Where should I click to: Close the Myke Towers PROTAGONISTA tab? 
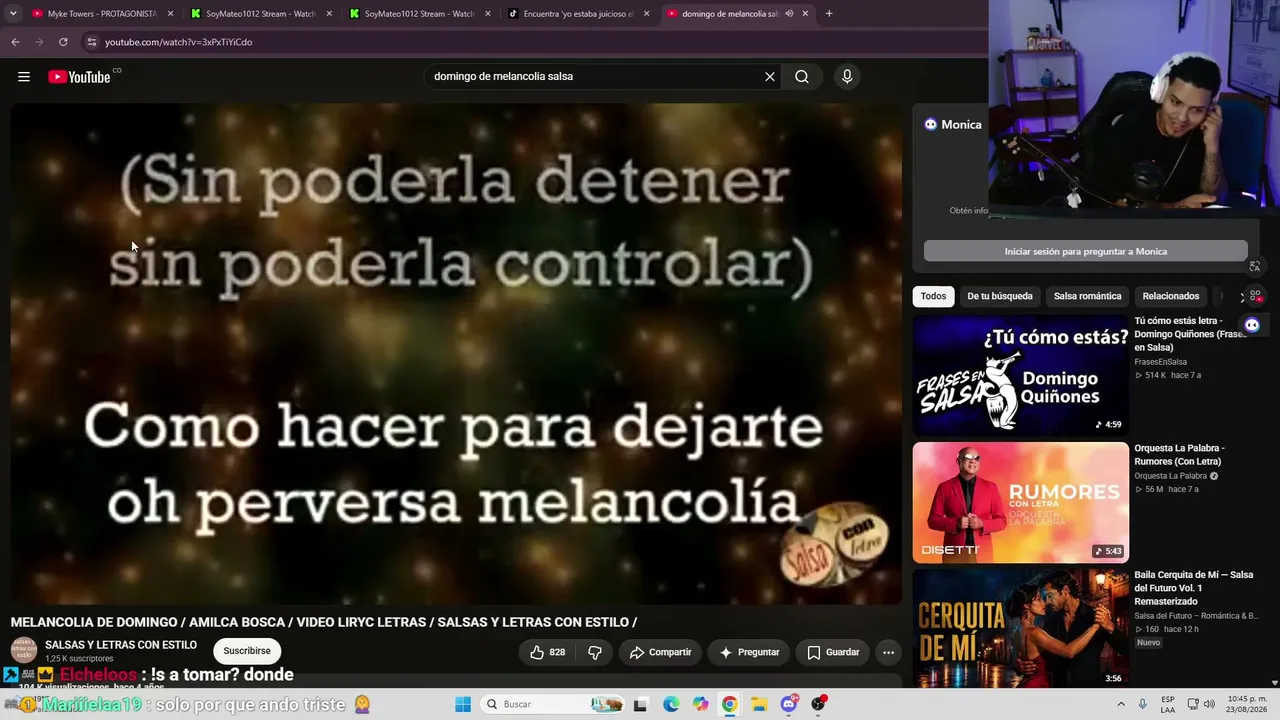[x=170, y=14]
